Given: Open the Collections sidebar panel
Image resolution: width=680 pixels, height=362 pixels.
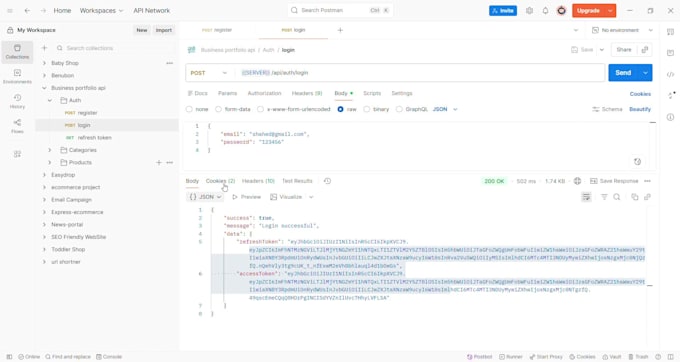Looking at the screenshot, I should coord(17,52).
